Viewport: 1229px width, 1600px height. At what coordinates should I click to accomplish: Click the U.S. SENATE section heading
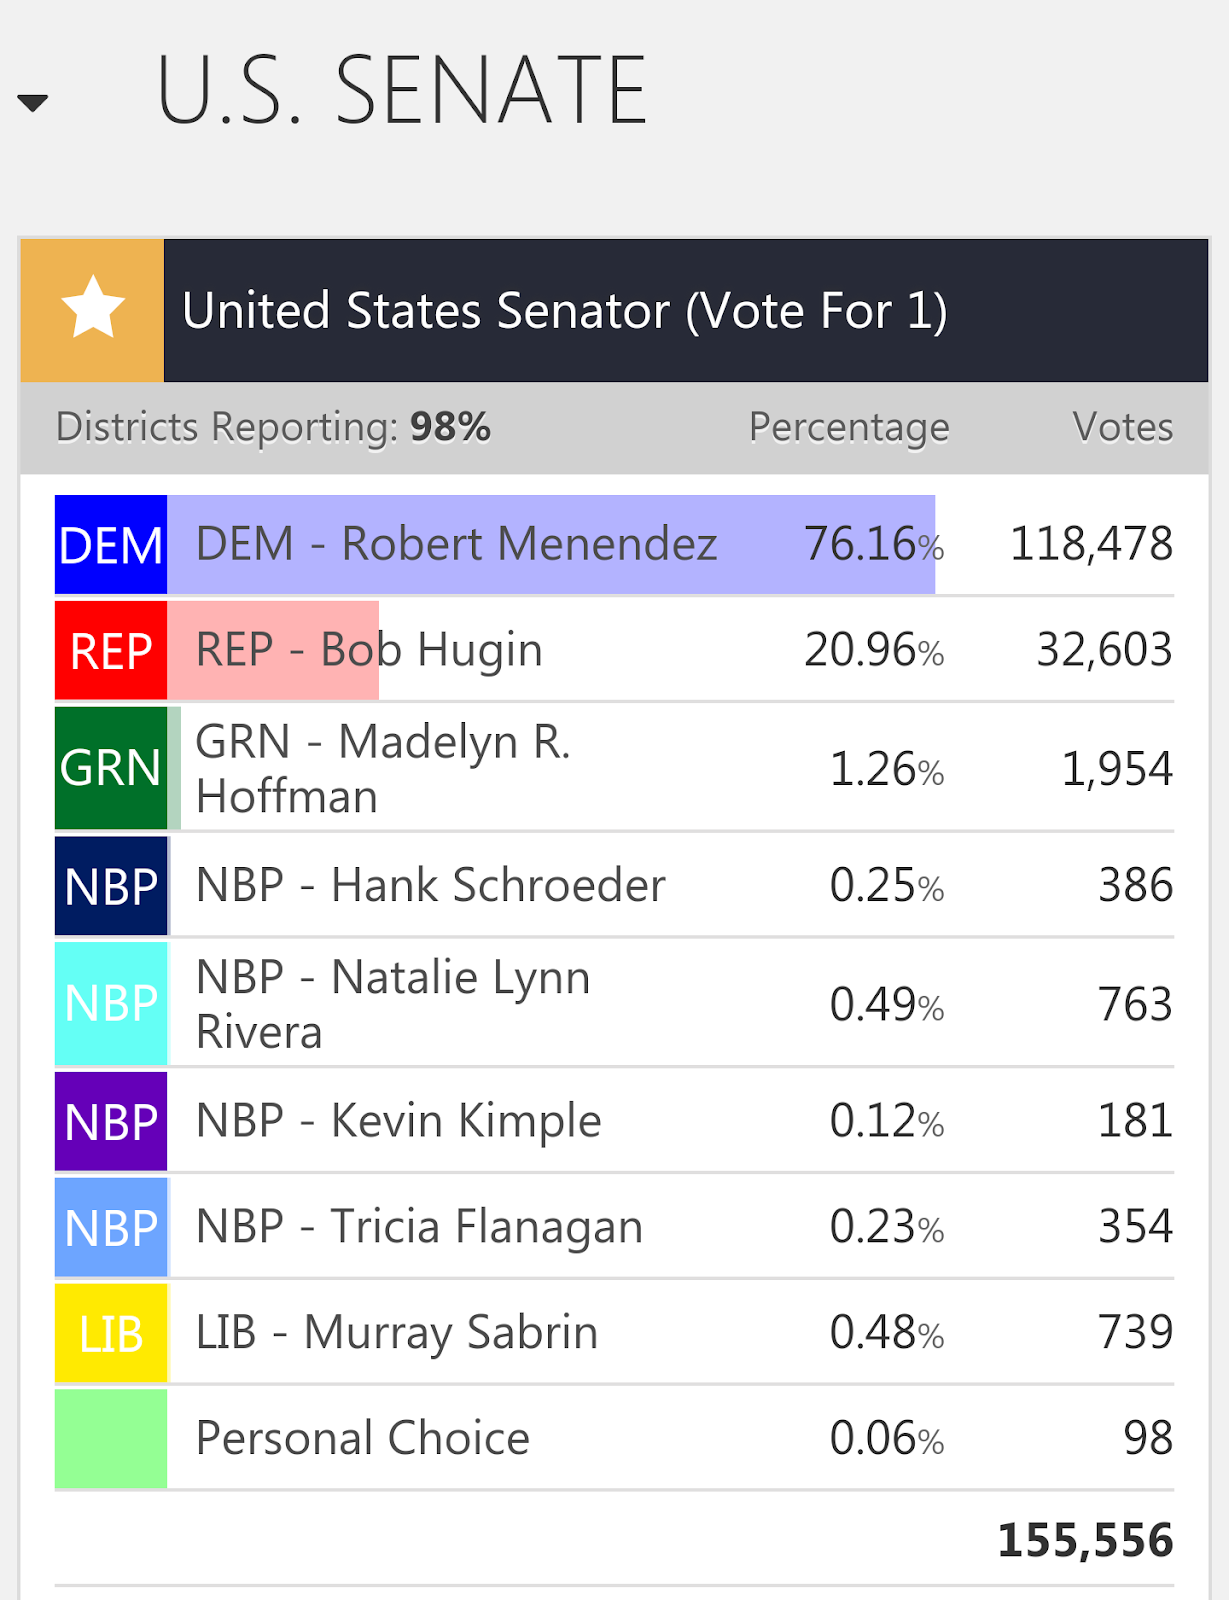tap(402, 91)
